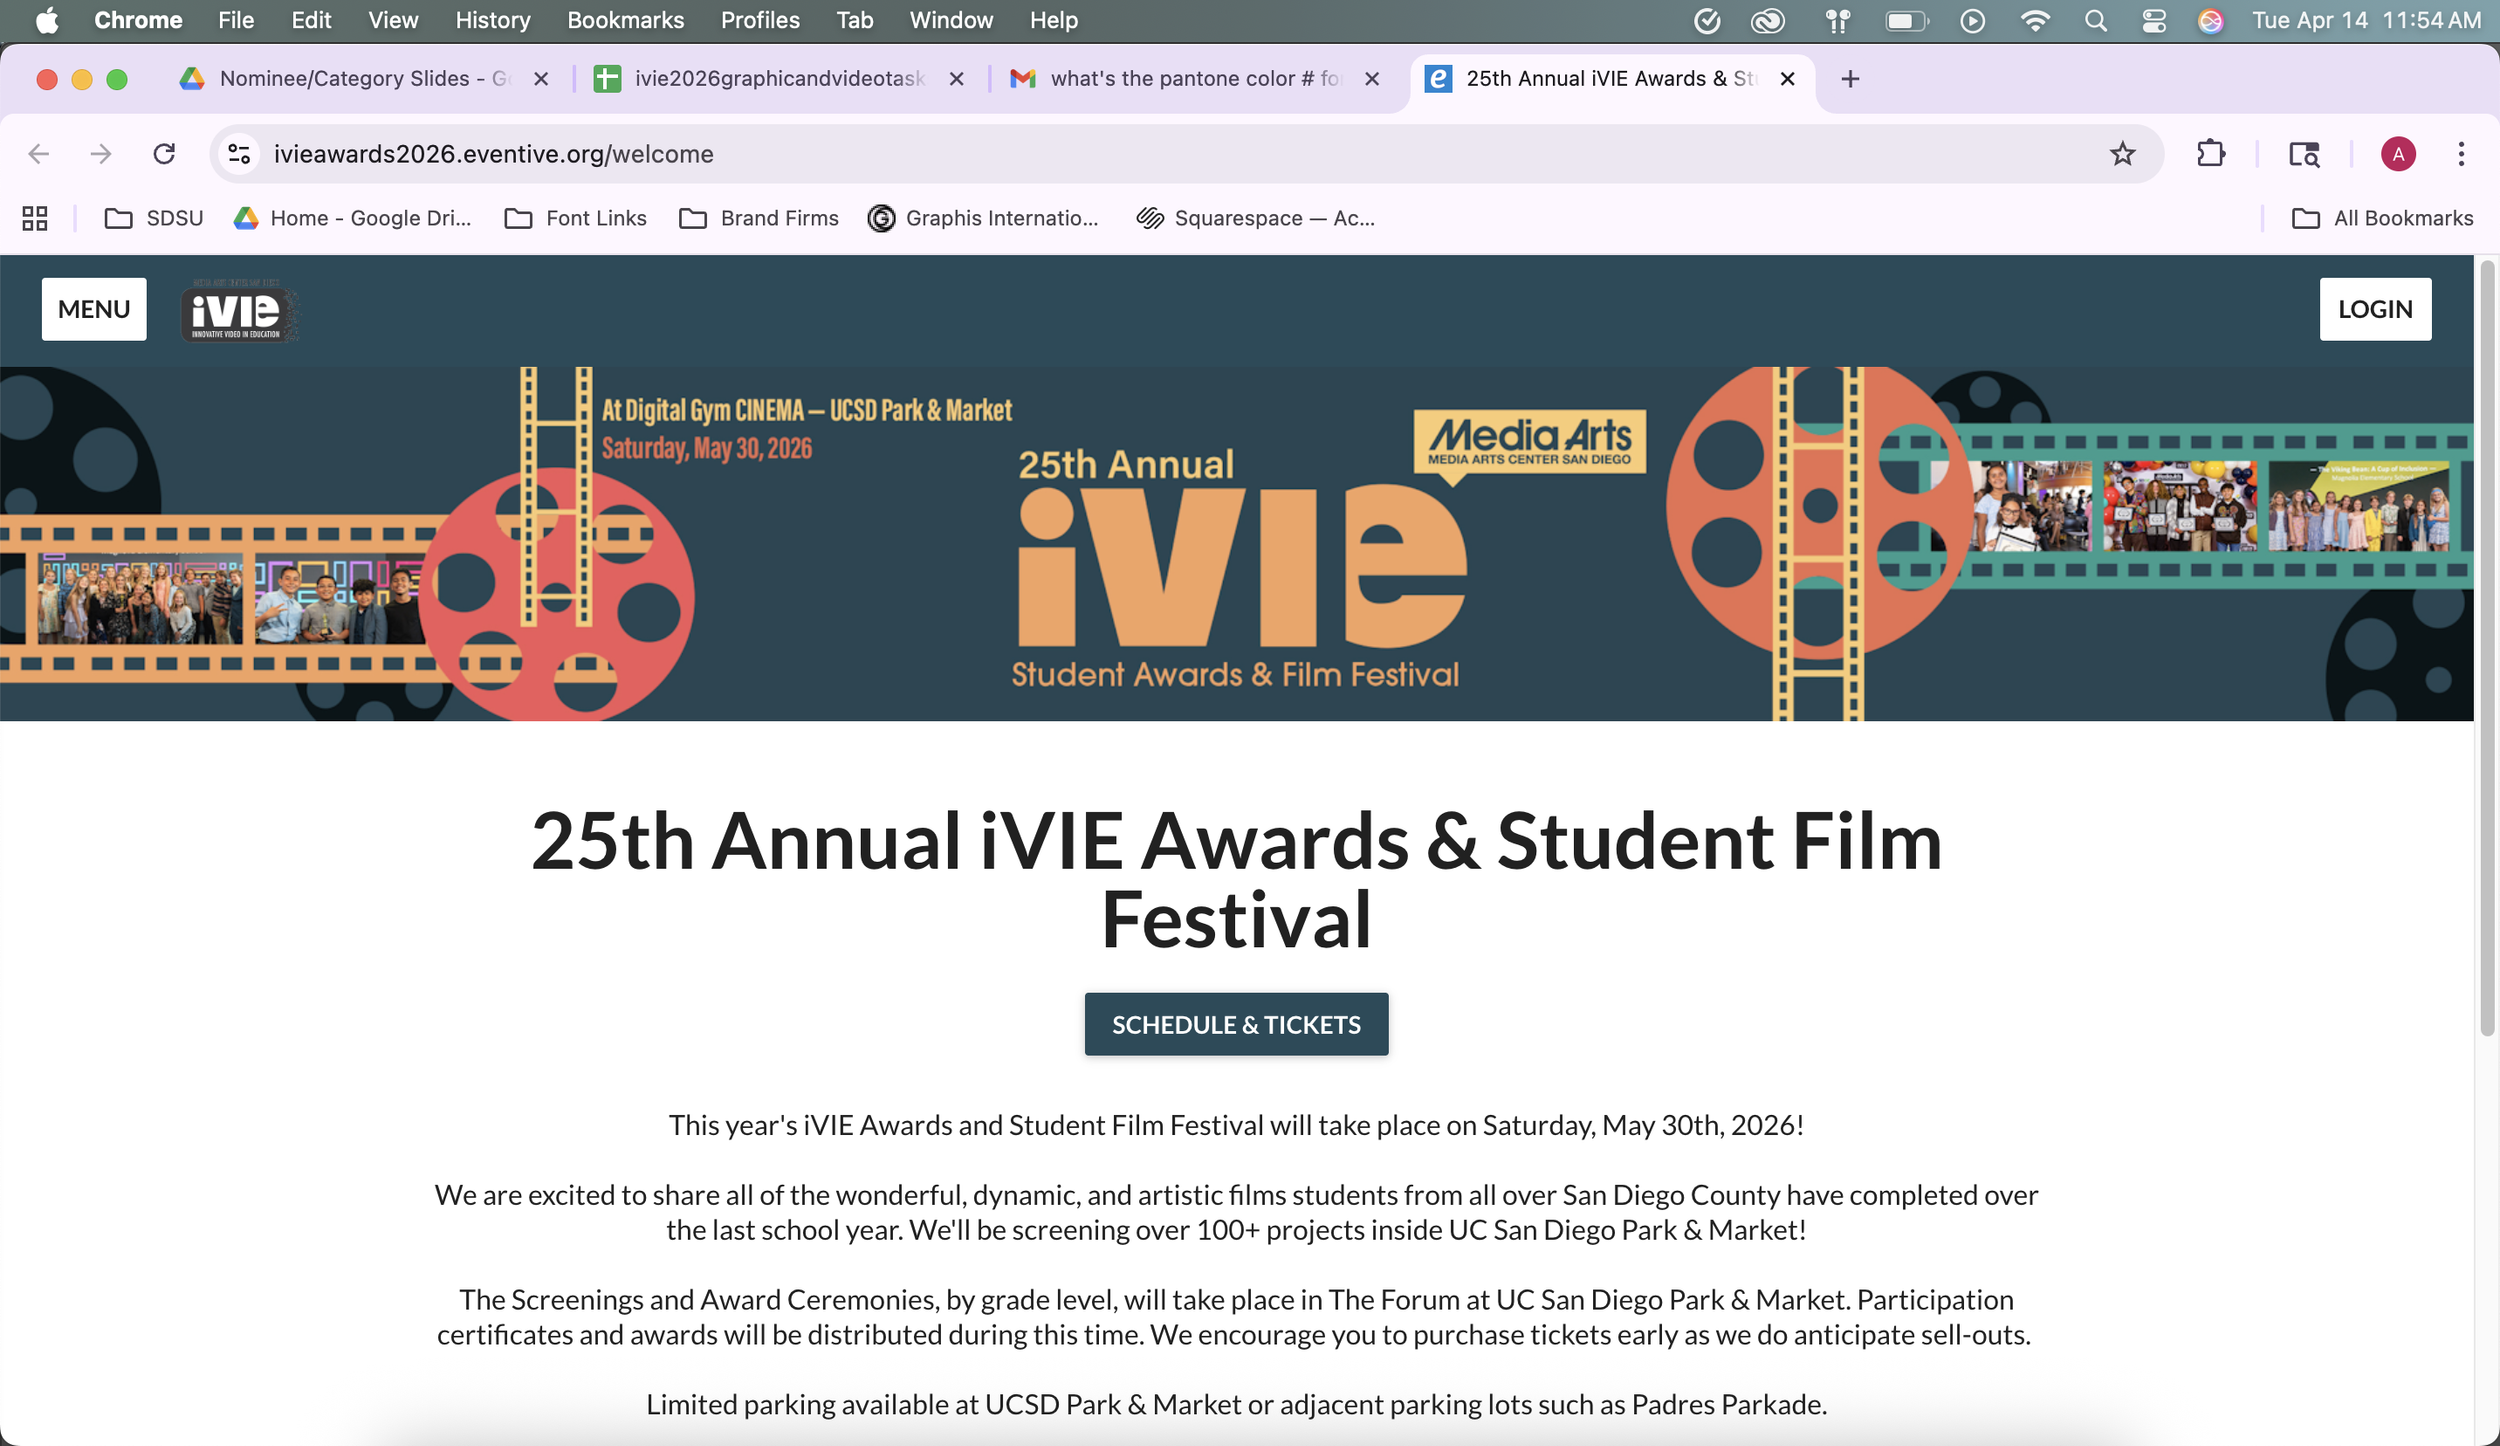This screenshot has width=2500, height=1446.
Task: Open the apps grid in bookmarks bar
Action: point(35,218)
